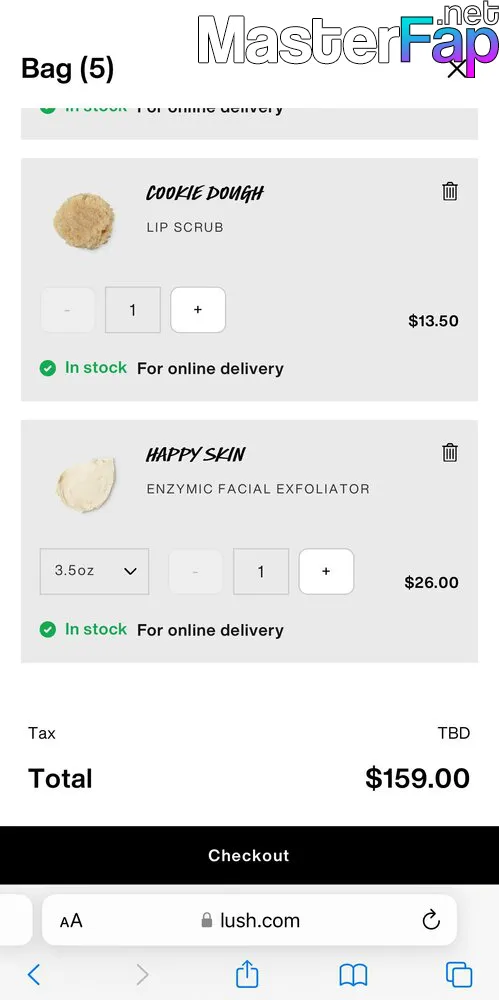Reload the lush.com page
Viewport: 499px width, 1000px height.
click(431, 920)
